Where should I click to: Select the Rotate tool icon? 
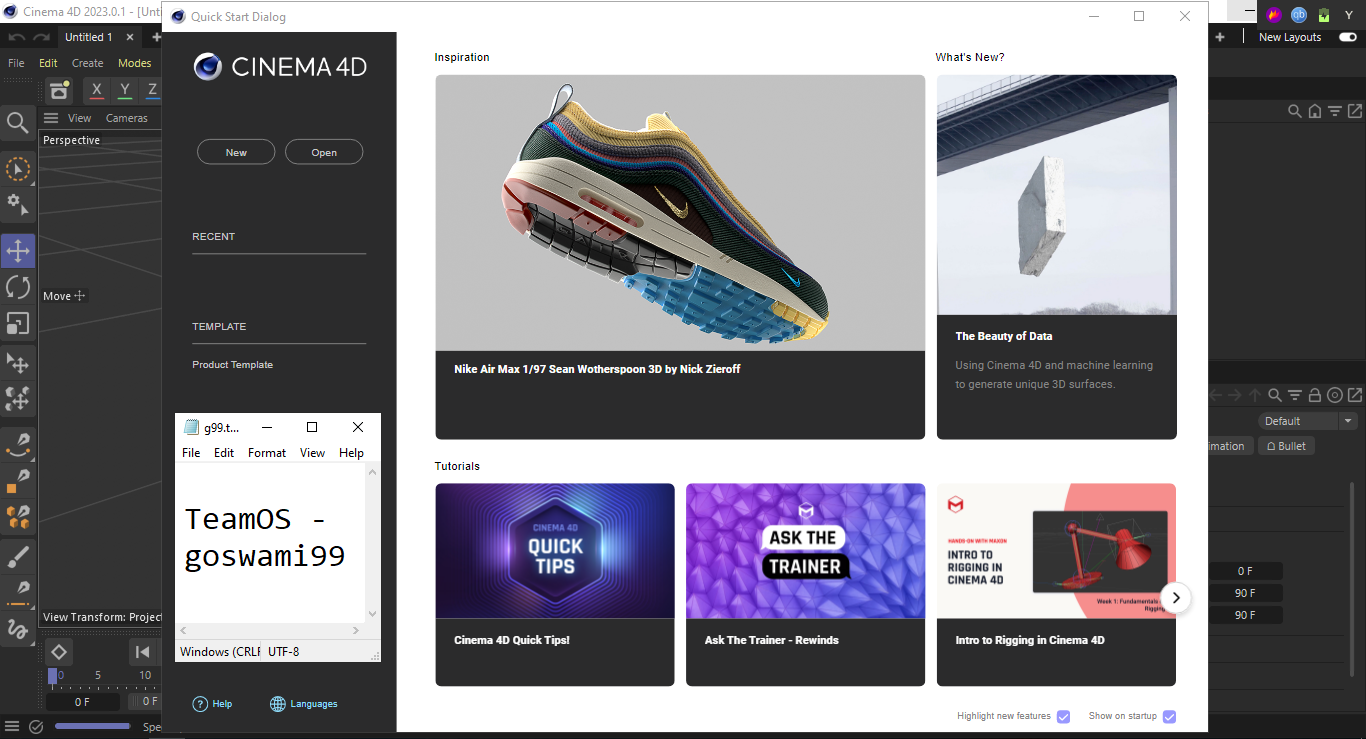pos(18,287)
